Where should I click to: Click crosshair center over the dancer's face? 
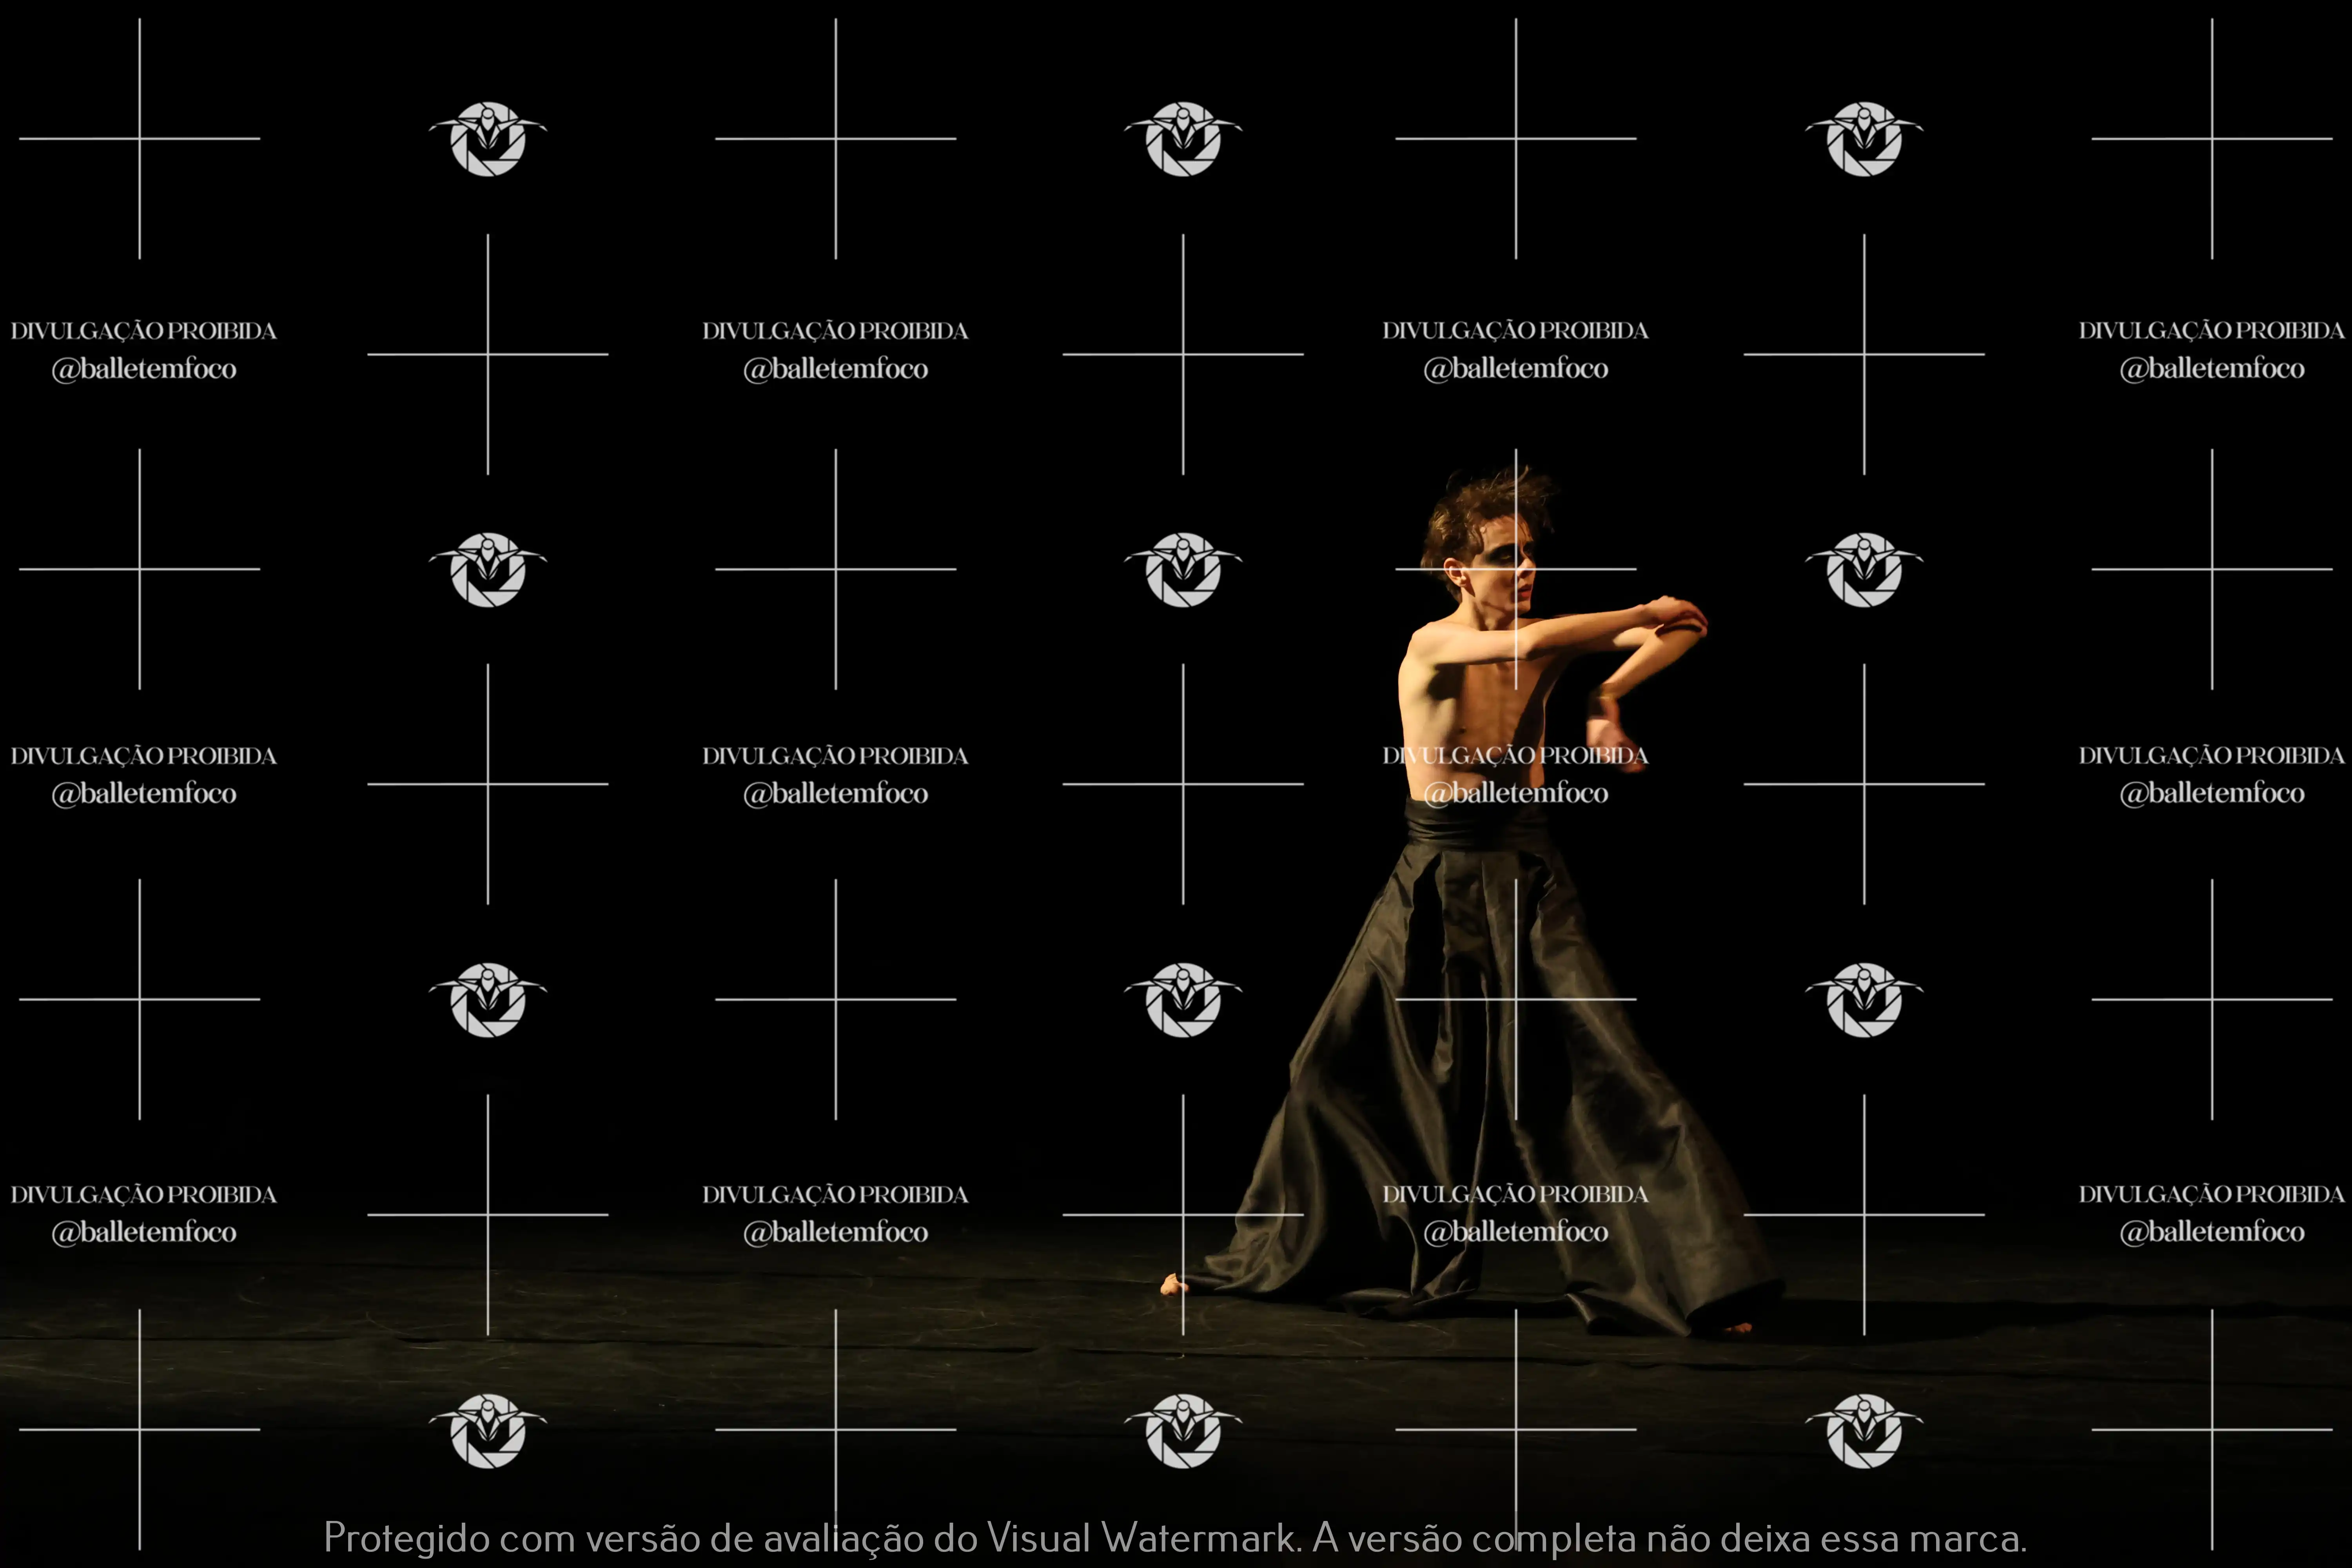(x=1515, y=569)
